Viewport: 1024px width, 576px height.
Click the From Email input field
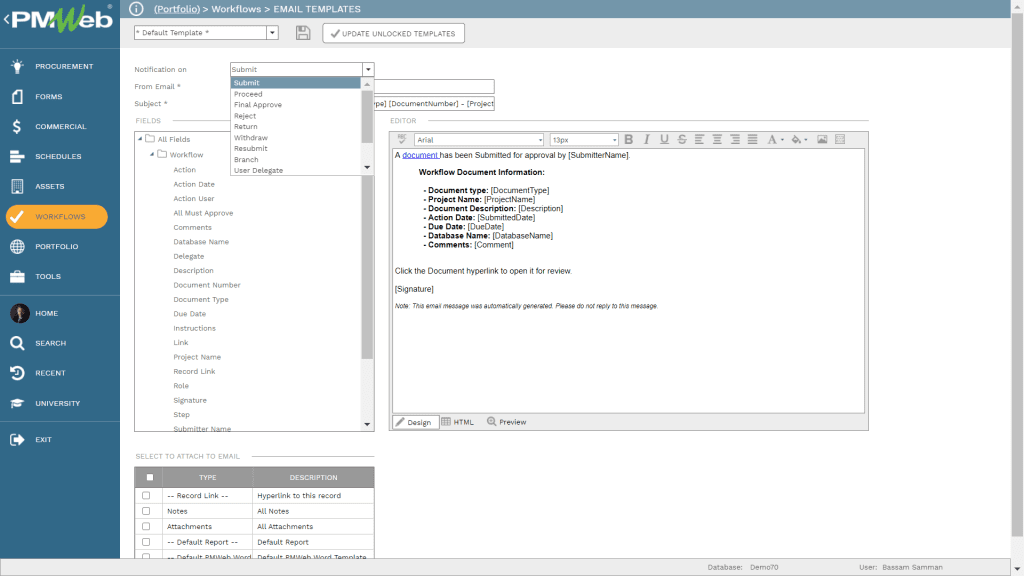(434, 86)
